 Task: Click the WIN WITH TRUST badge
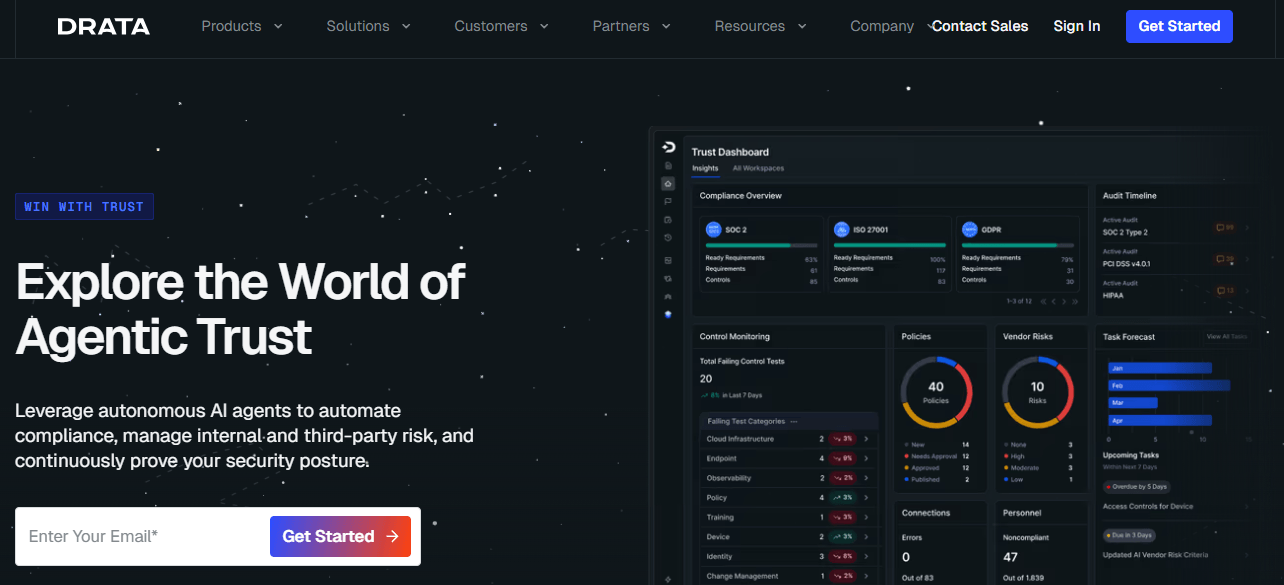point(84,207)
